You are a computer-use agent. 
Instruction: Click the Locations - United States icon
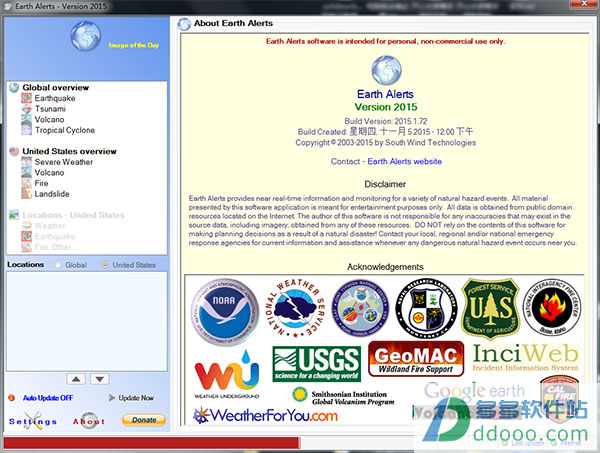(14, 215)
